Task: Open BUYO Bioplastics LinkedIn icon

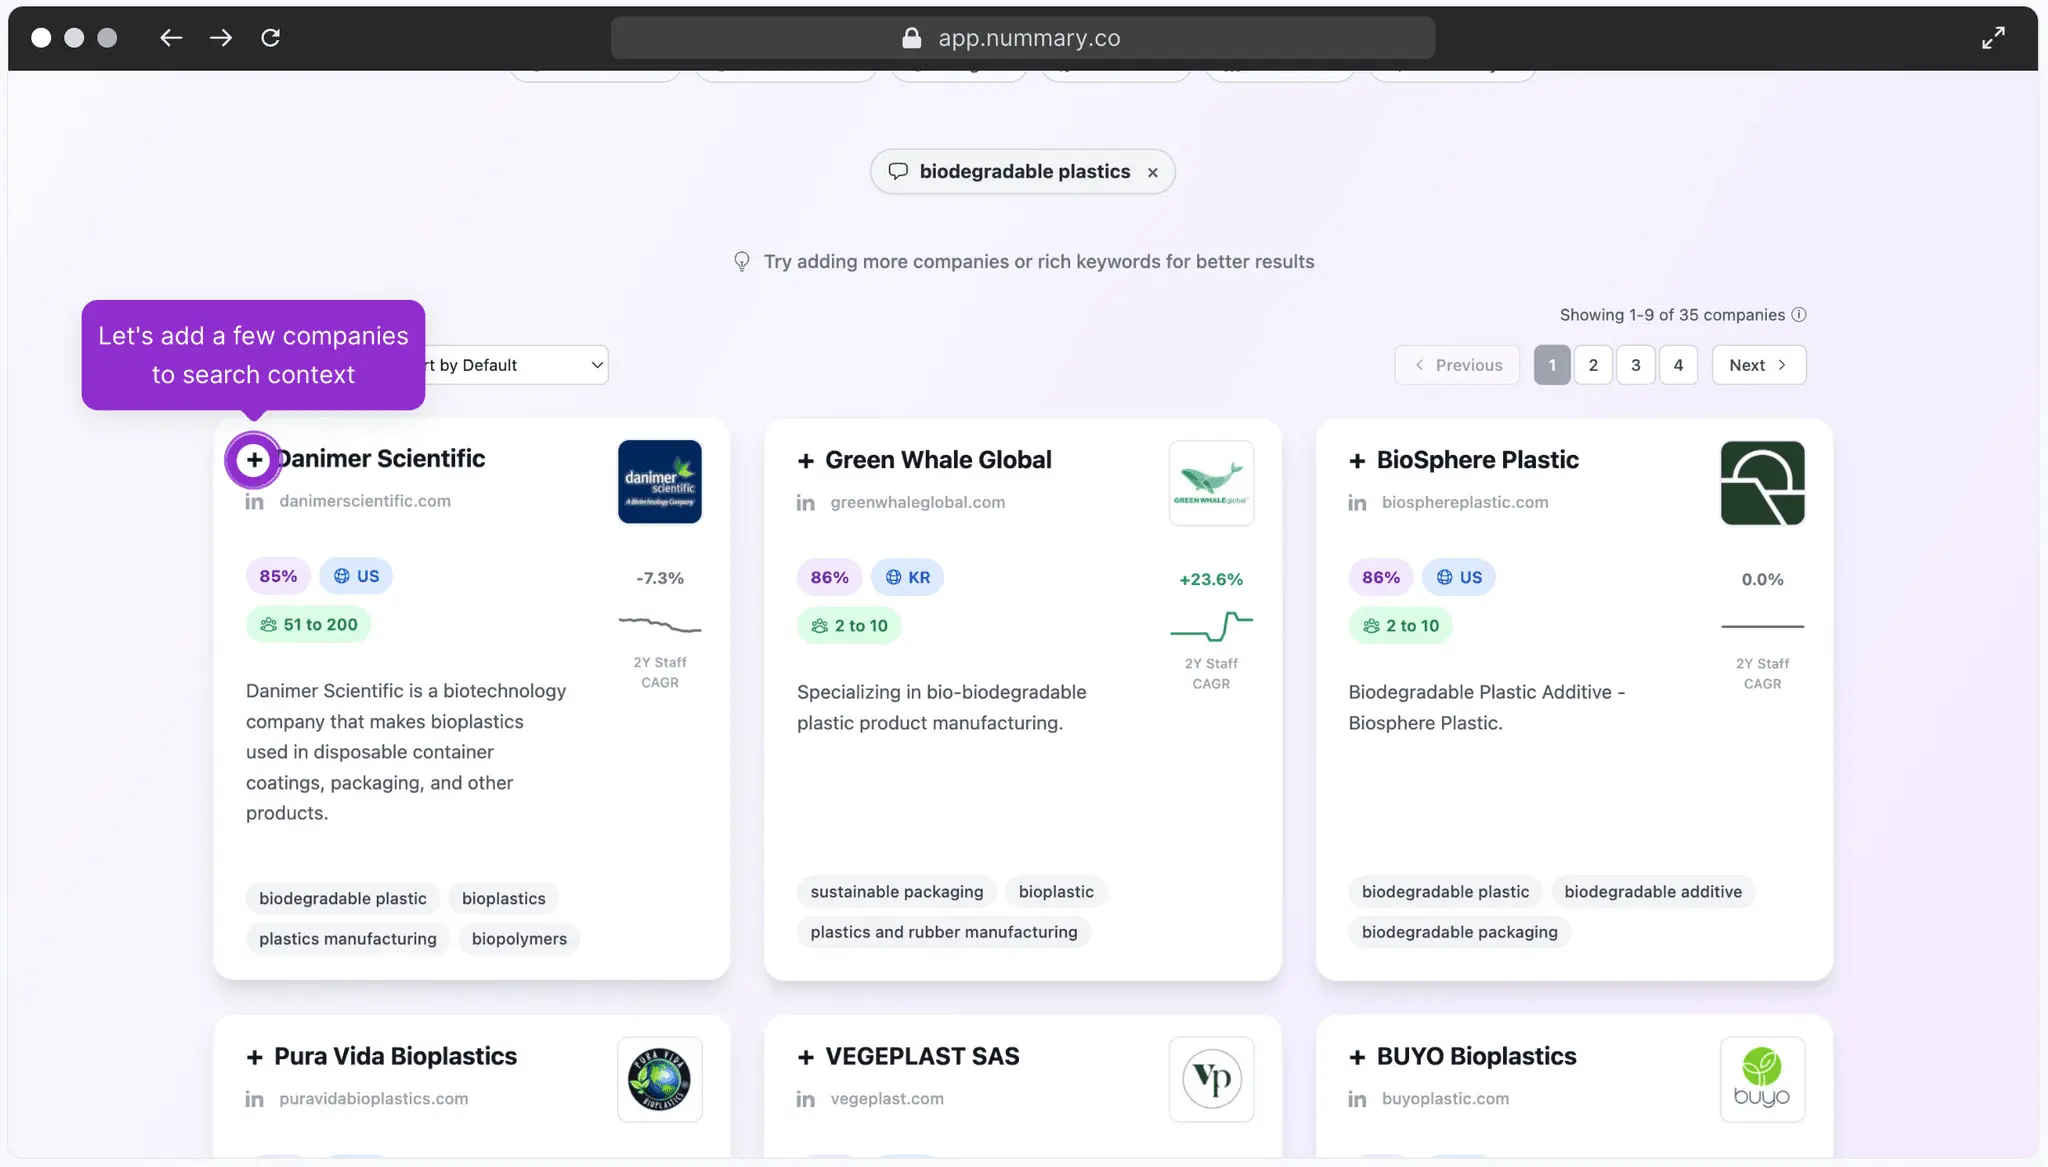Action: (1357, 1099)
